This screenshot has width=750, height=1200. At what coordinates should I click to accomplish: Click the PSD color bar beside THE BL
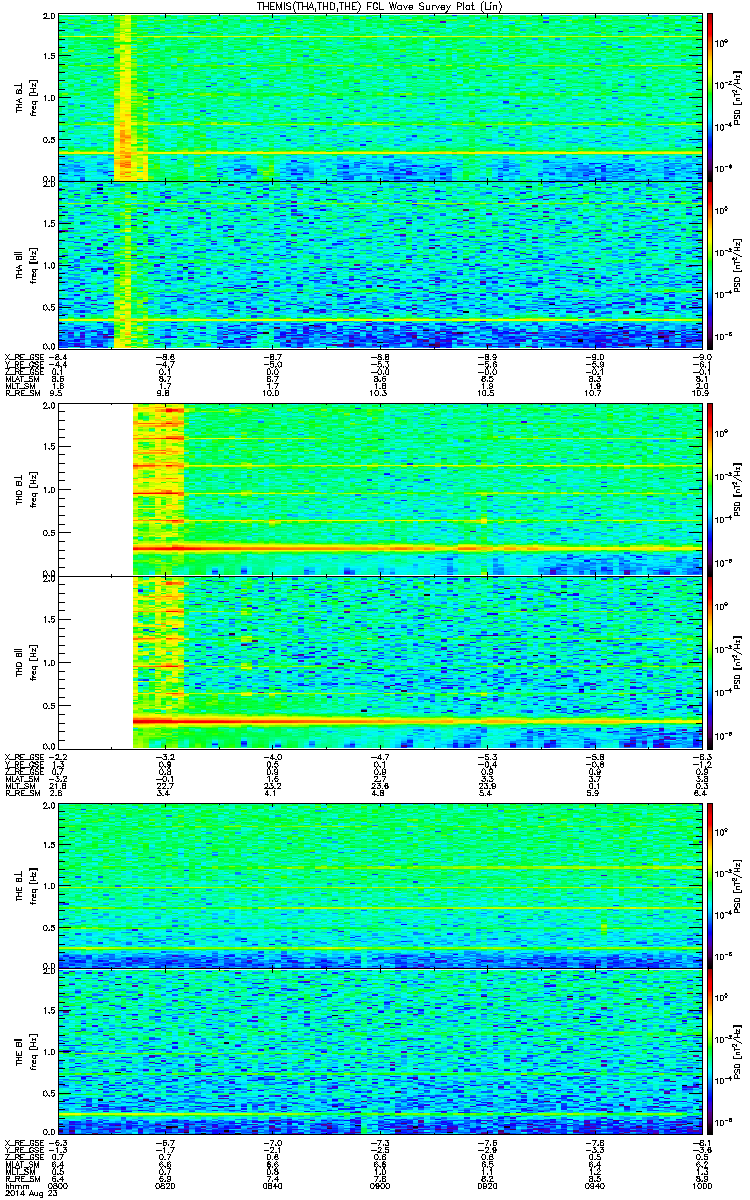tap(711, 885)
